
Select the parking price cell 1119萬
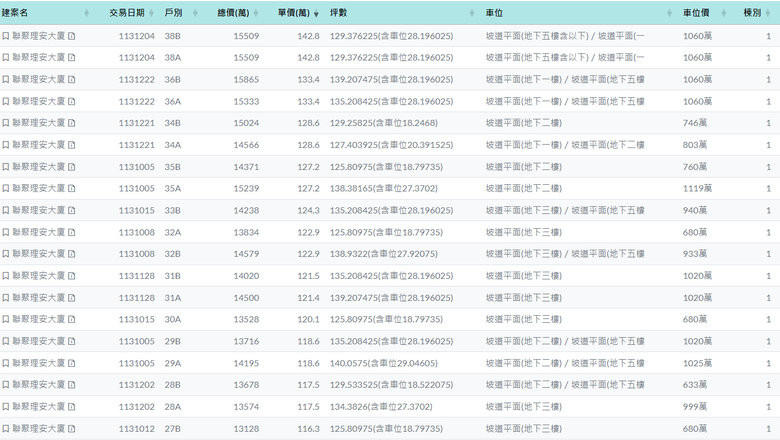click(697, 188)
